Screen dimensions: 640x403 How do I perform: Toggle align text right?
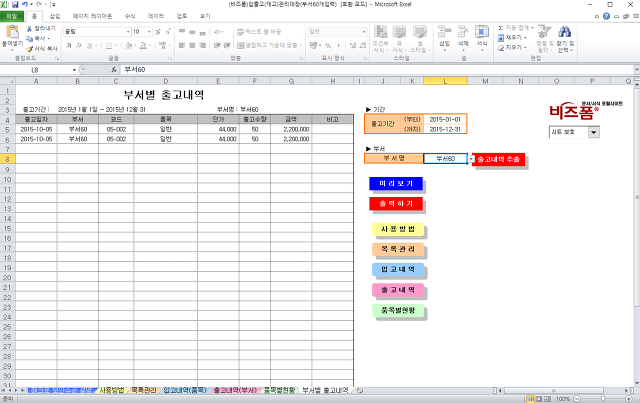[202, 45]
